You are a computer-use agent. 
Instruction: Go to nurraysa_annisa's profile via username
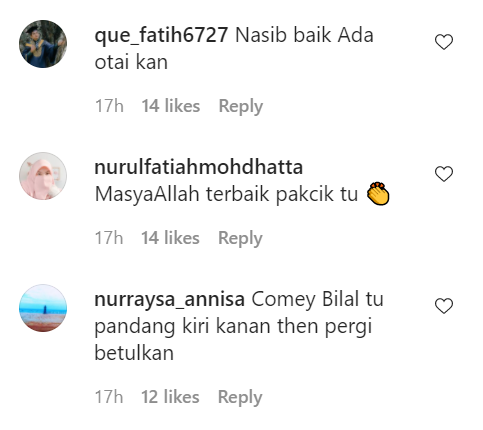pos(170,299)
